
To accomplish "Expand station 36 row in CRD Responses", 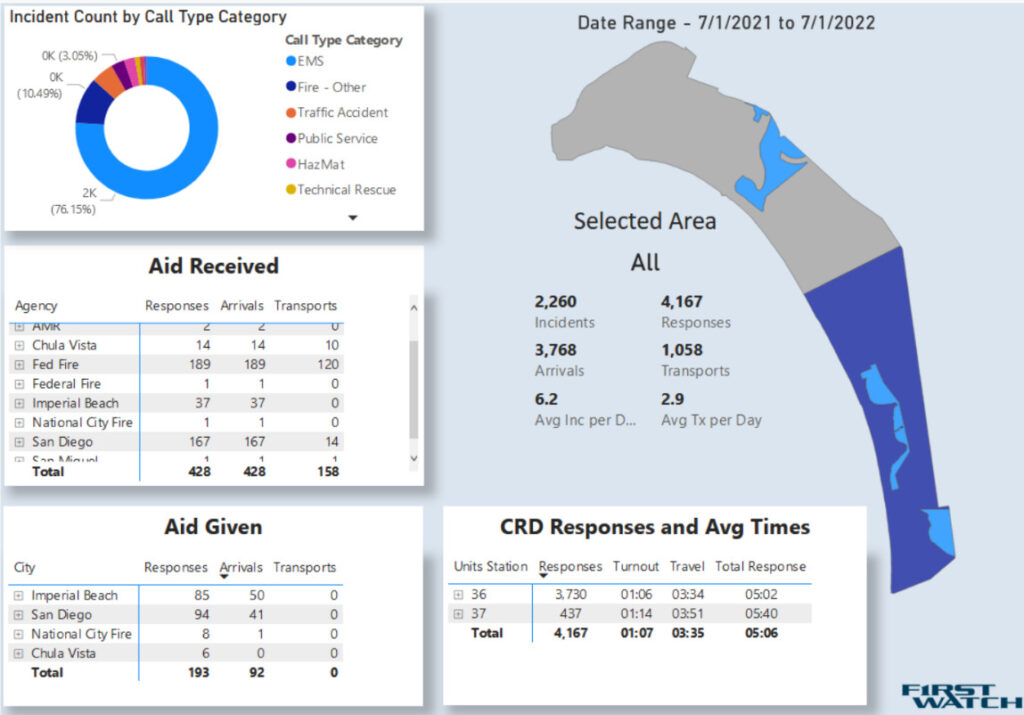I will 459,595.
